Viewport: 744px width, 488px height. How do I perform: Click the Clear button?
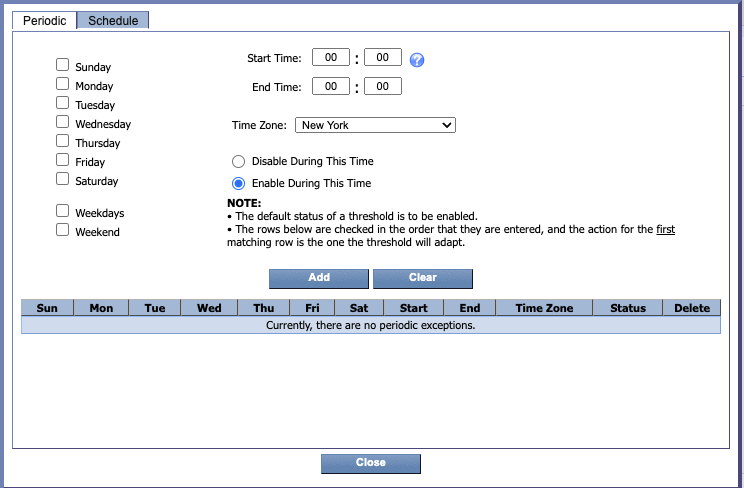(x=423, y=278)
